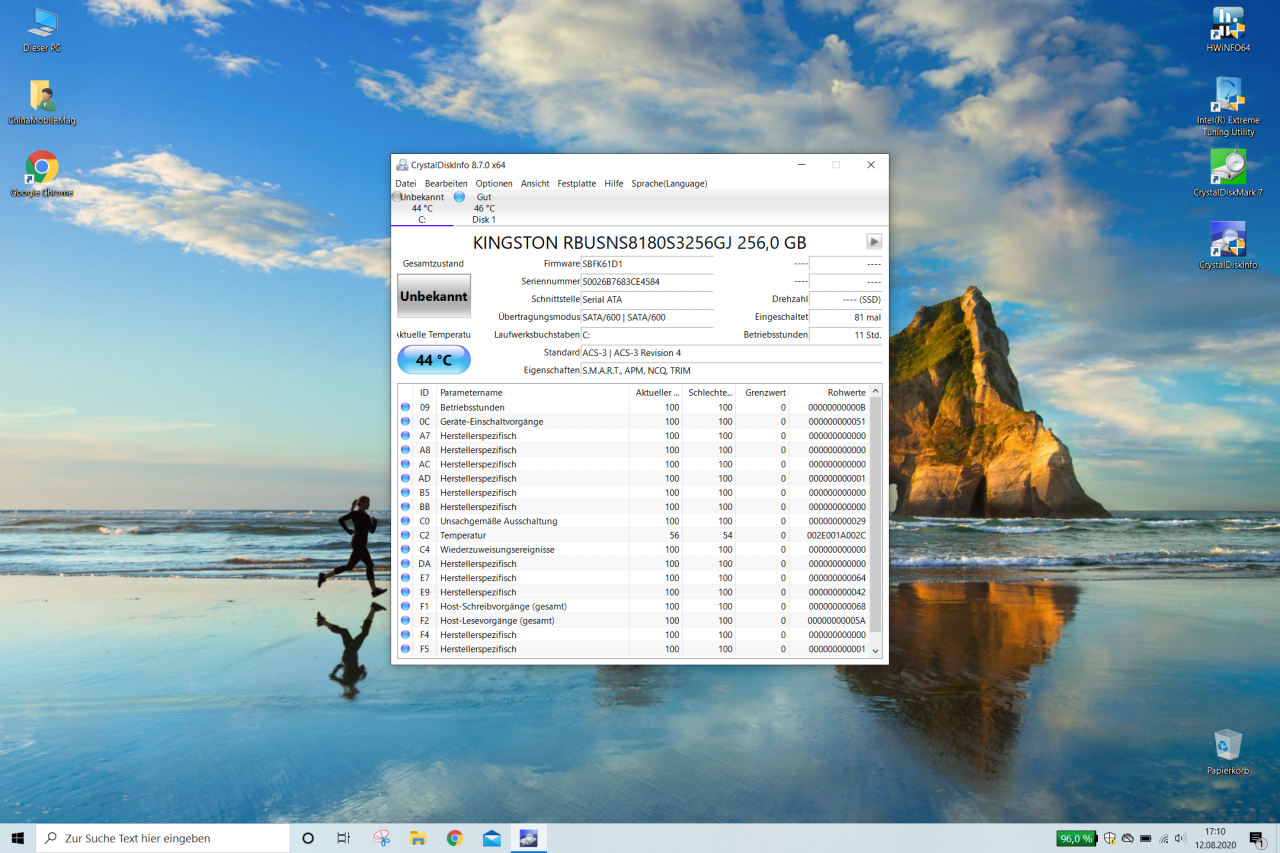
Task: Click the next disk arrow button
Action: pos(874,241)
